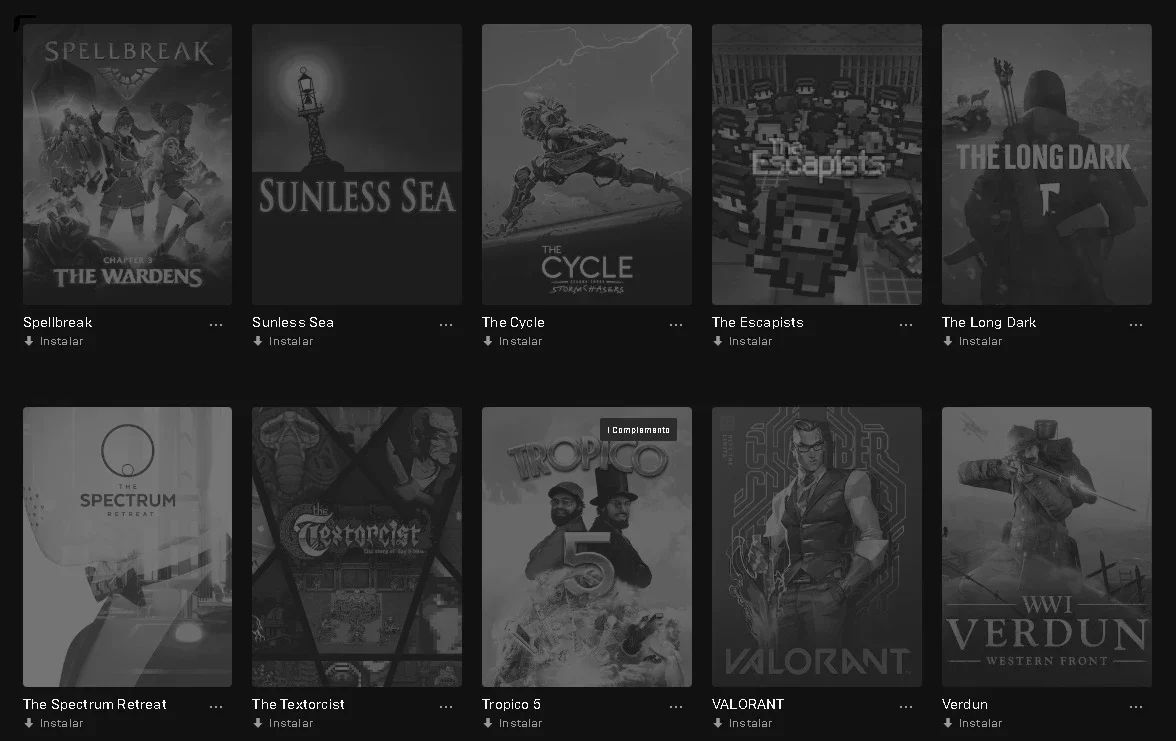This screenshot has height=741, width=1176.
Task: Select The Escapists game cover
Action: (x=817, y=164)
